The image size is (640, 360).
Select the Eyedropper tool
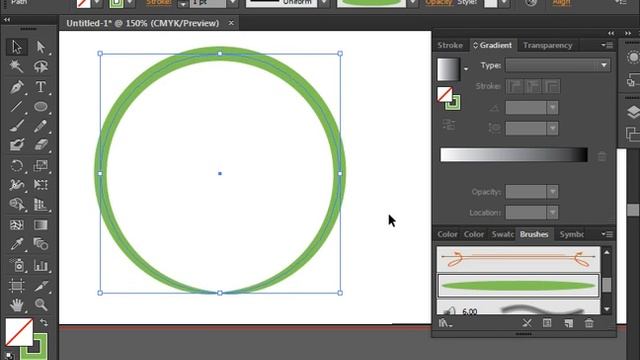coord(16,244)
